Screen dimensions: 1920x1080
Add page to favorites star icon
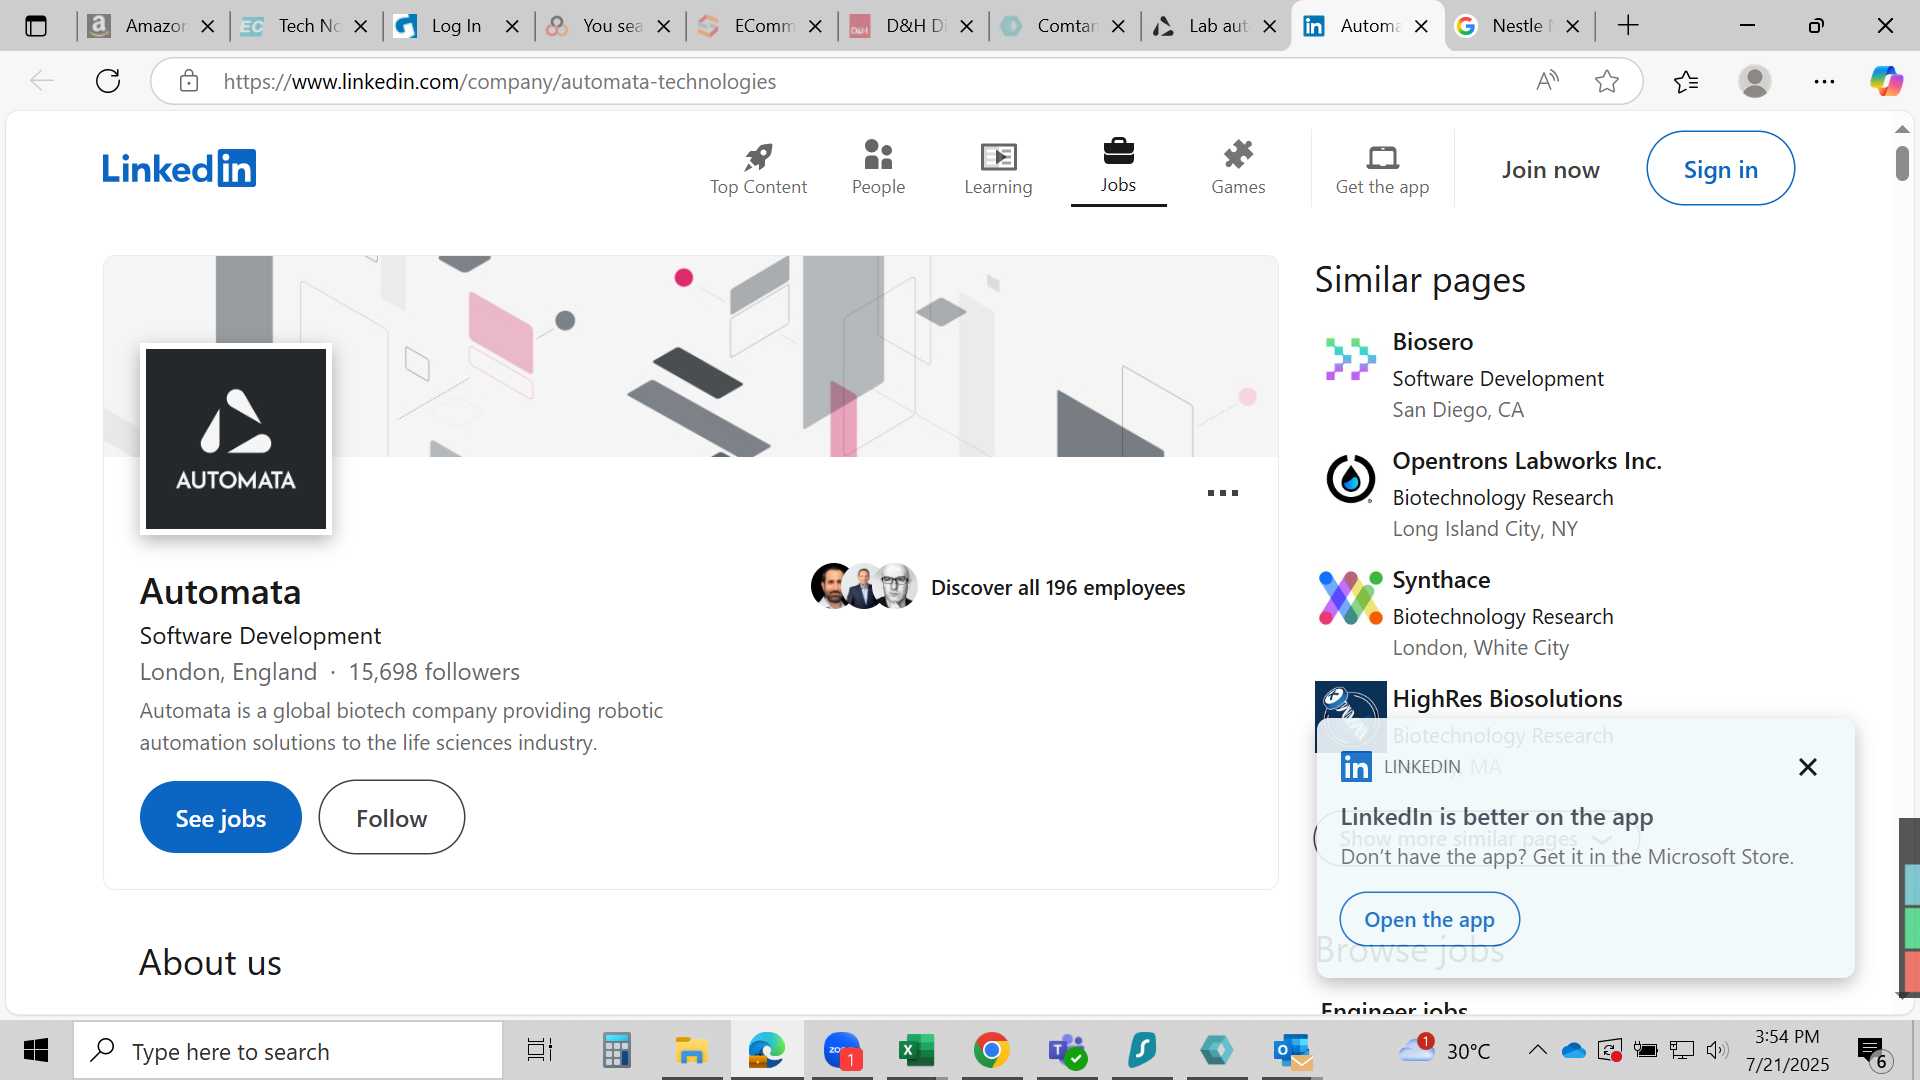(x=1607, y=81)
